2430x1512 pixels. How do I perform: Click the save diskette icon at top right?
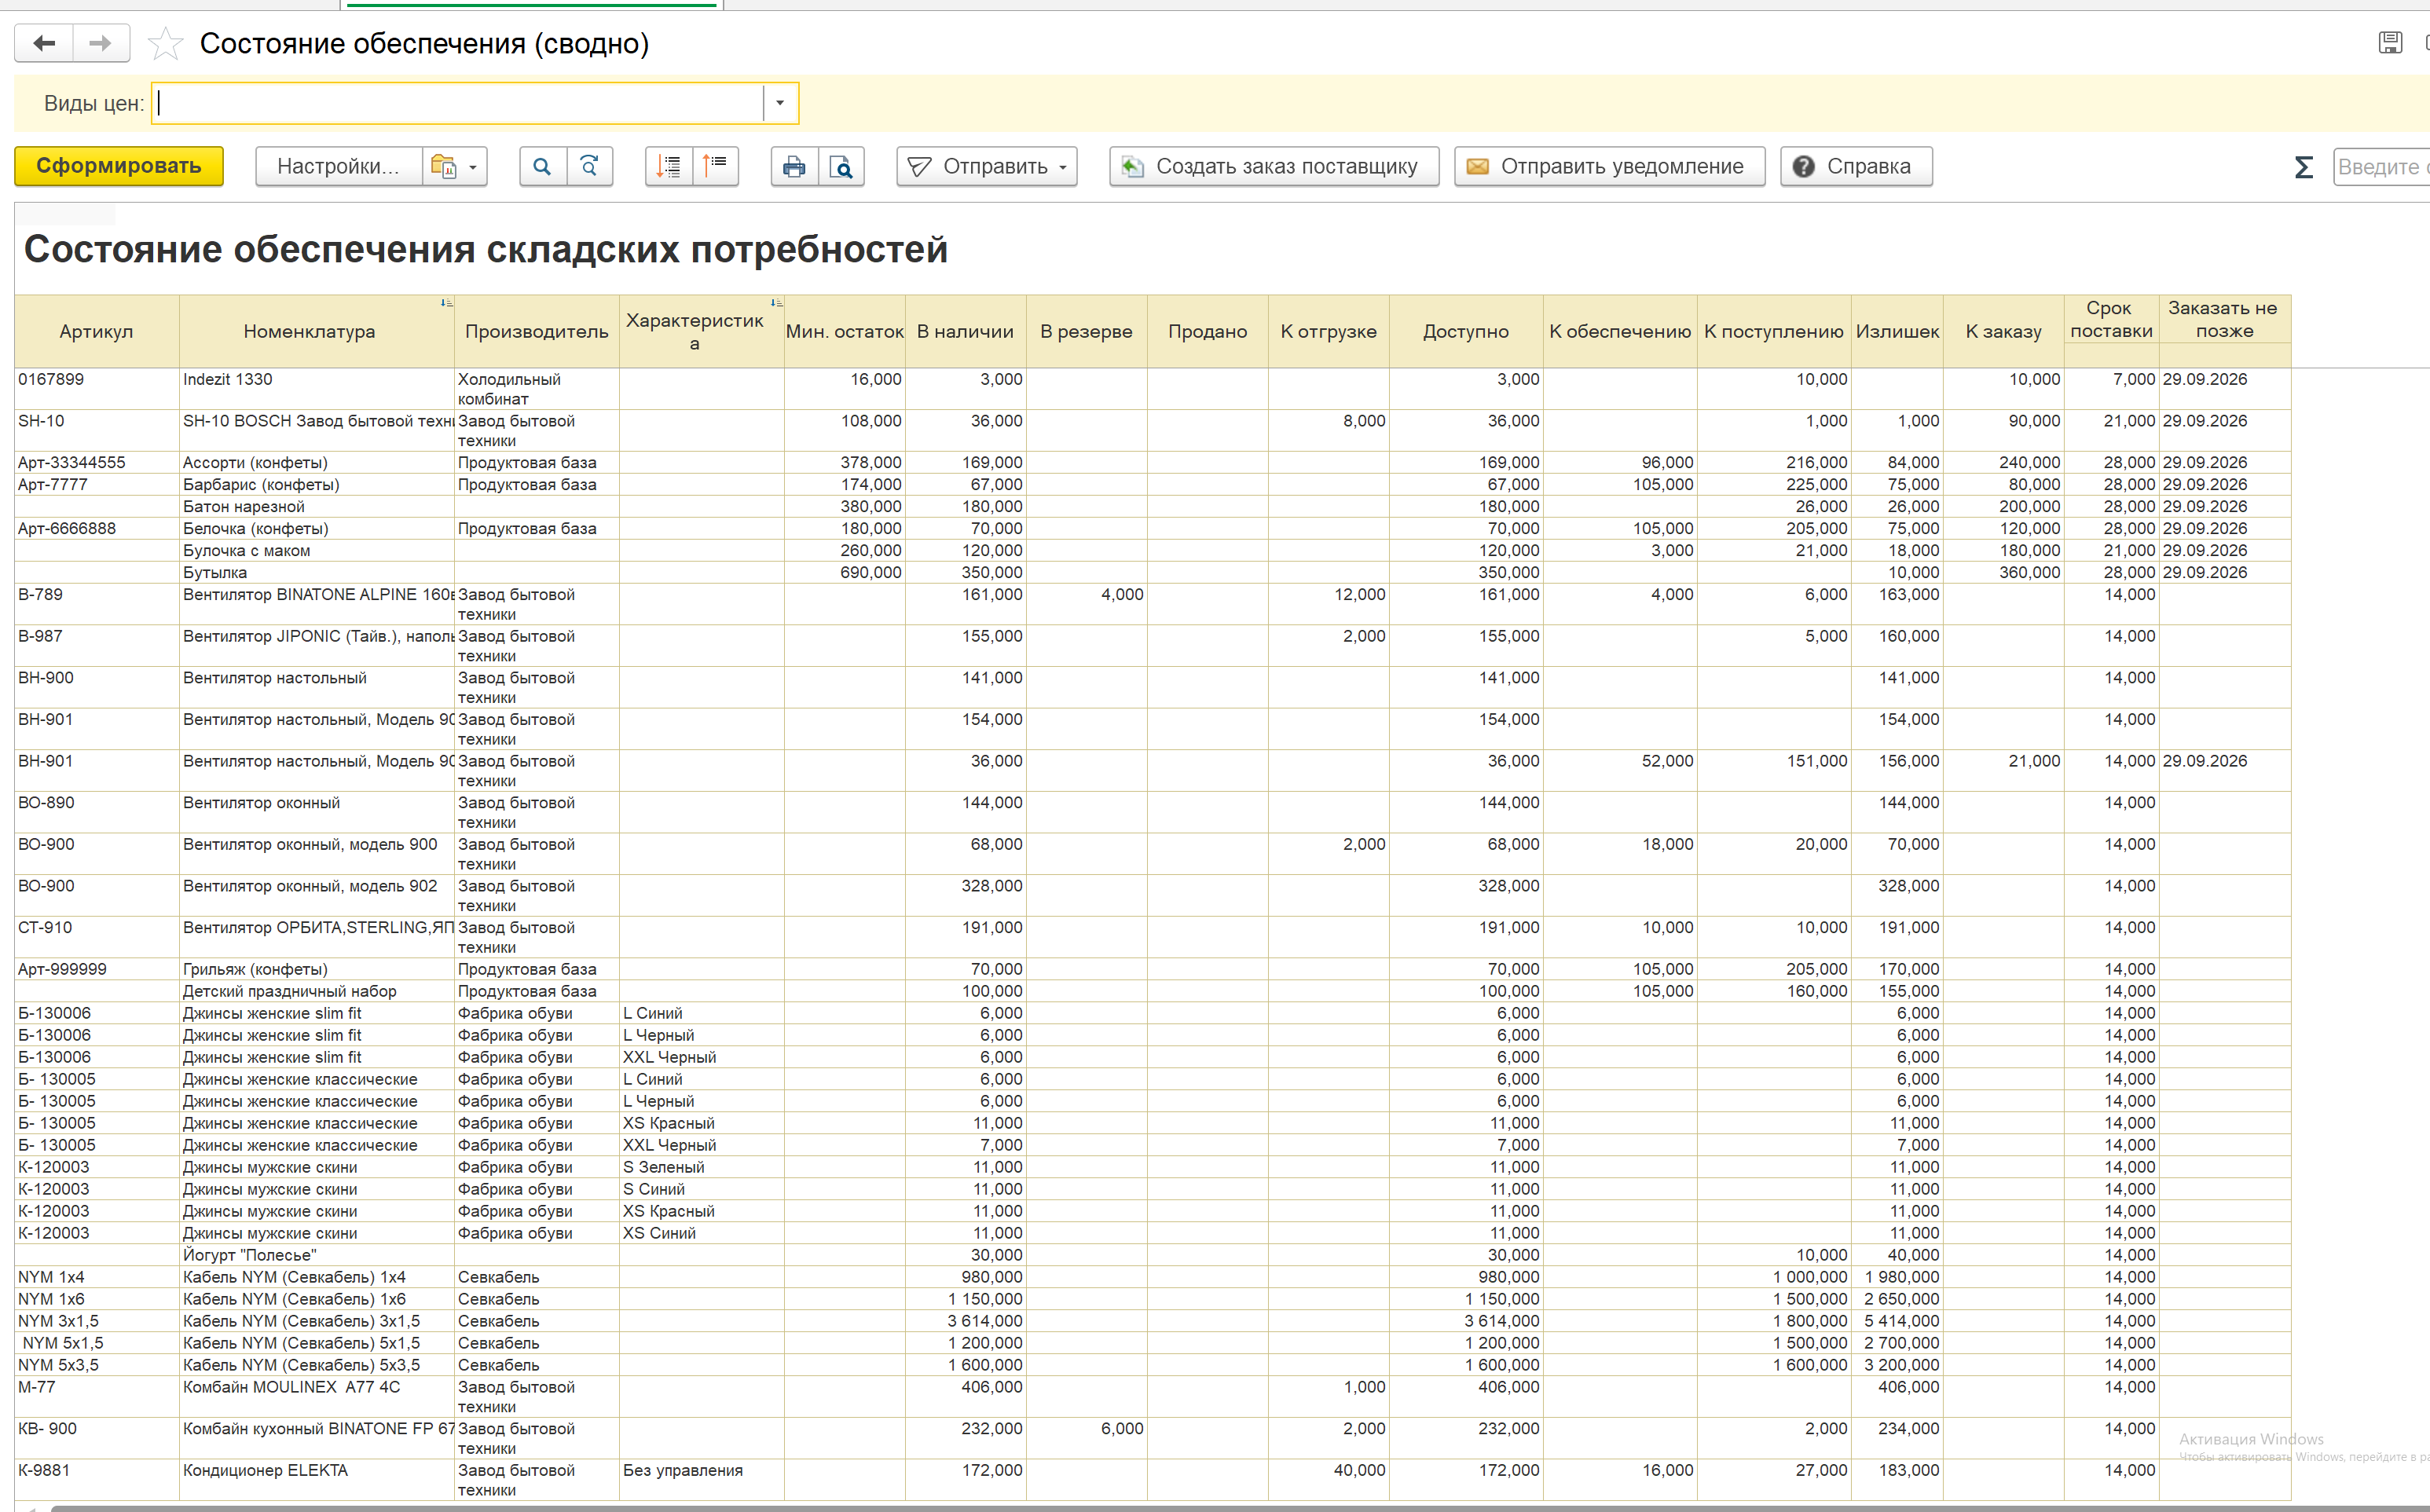coord(2390,43)
